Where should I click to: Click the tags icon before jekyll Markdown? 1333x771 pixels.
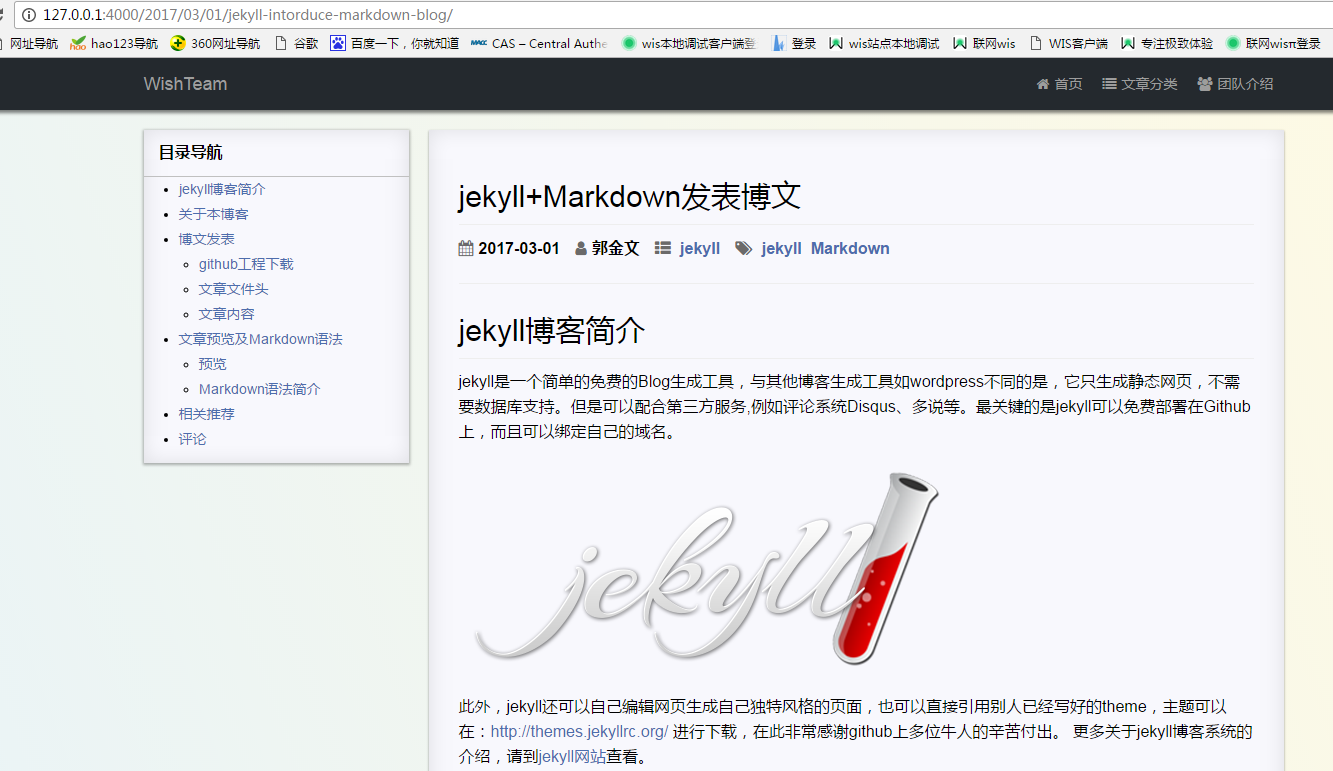tap(743, 248)
